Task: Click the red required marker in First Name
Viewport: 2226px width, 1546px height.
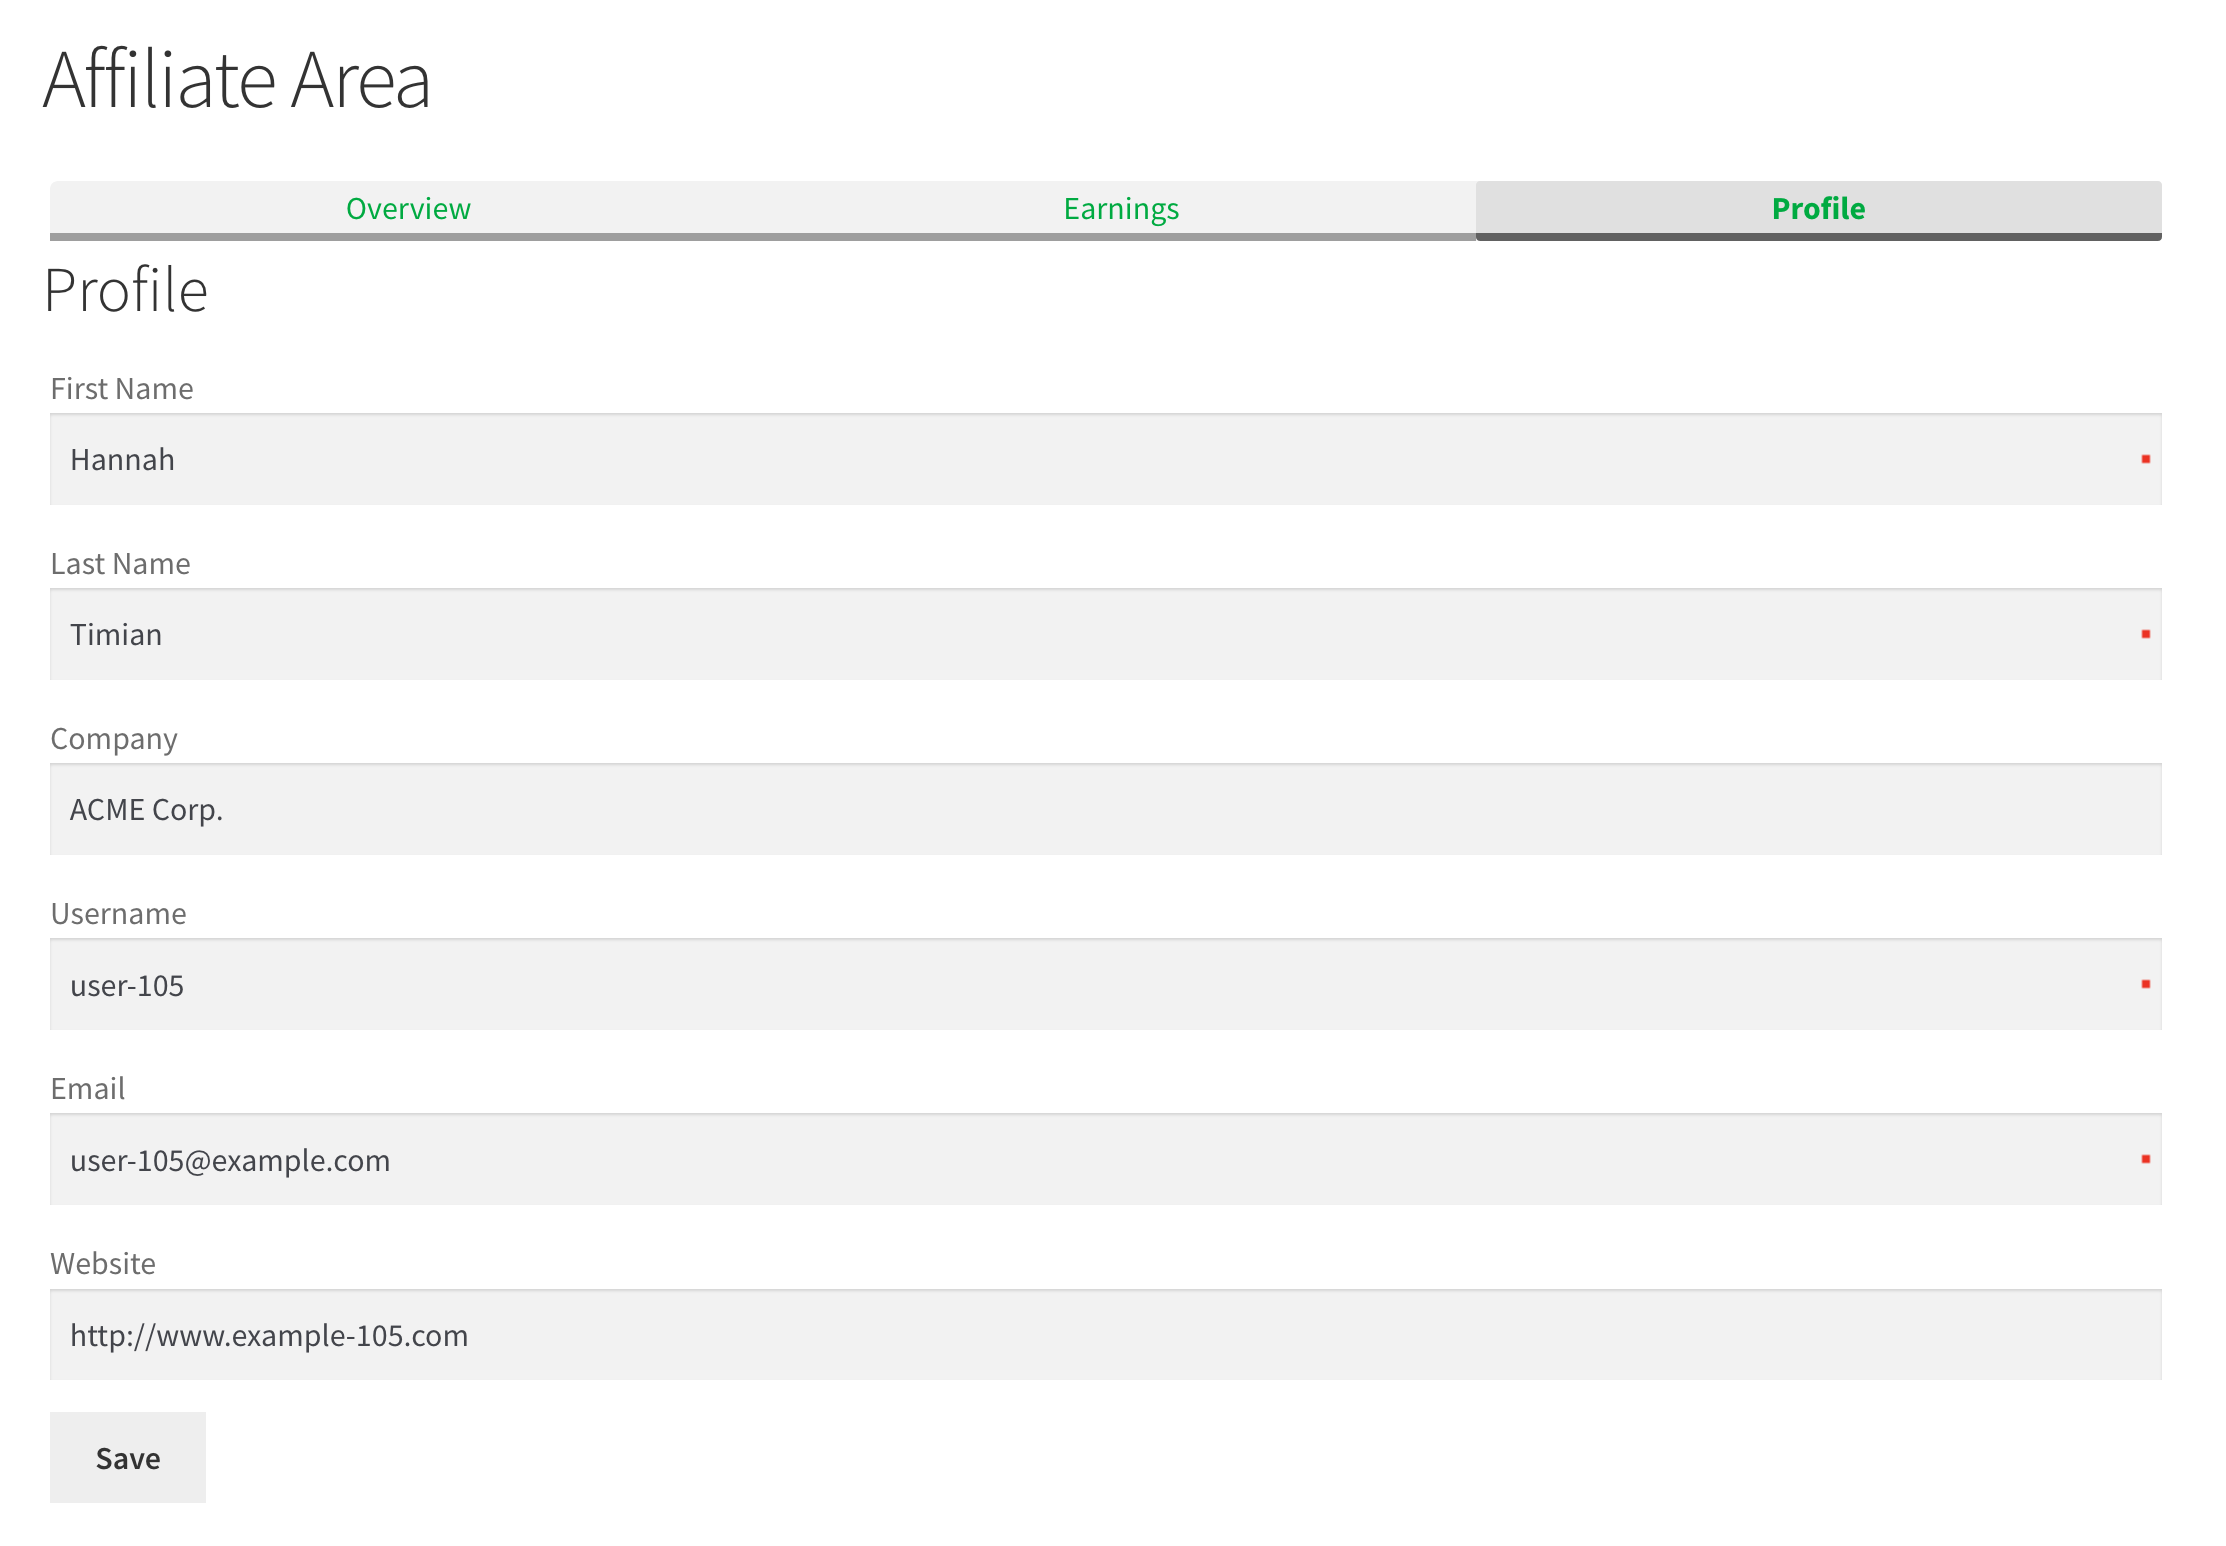Action: 2145,459
